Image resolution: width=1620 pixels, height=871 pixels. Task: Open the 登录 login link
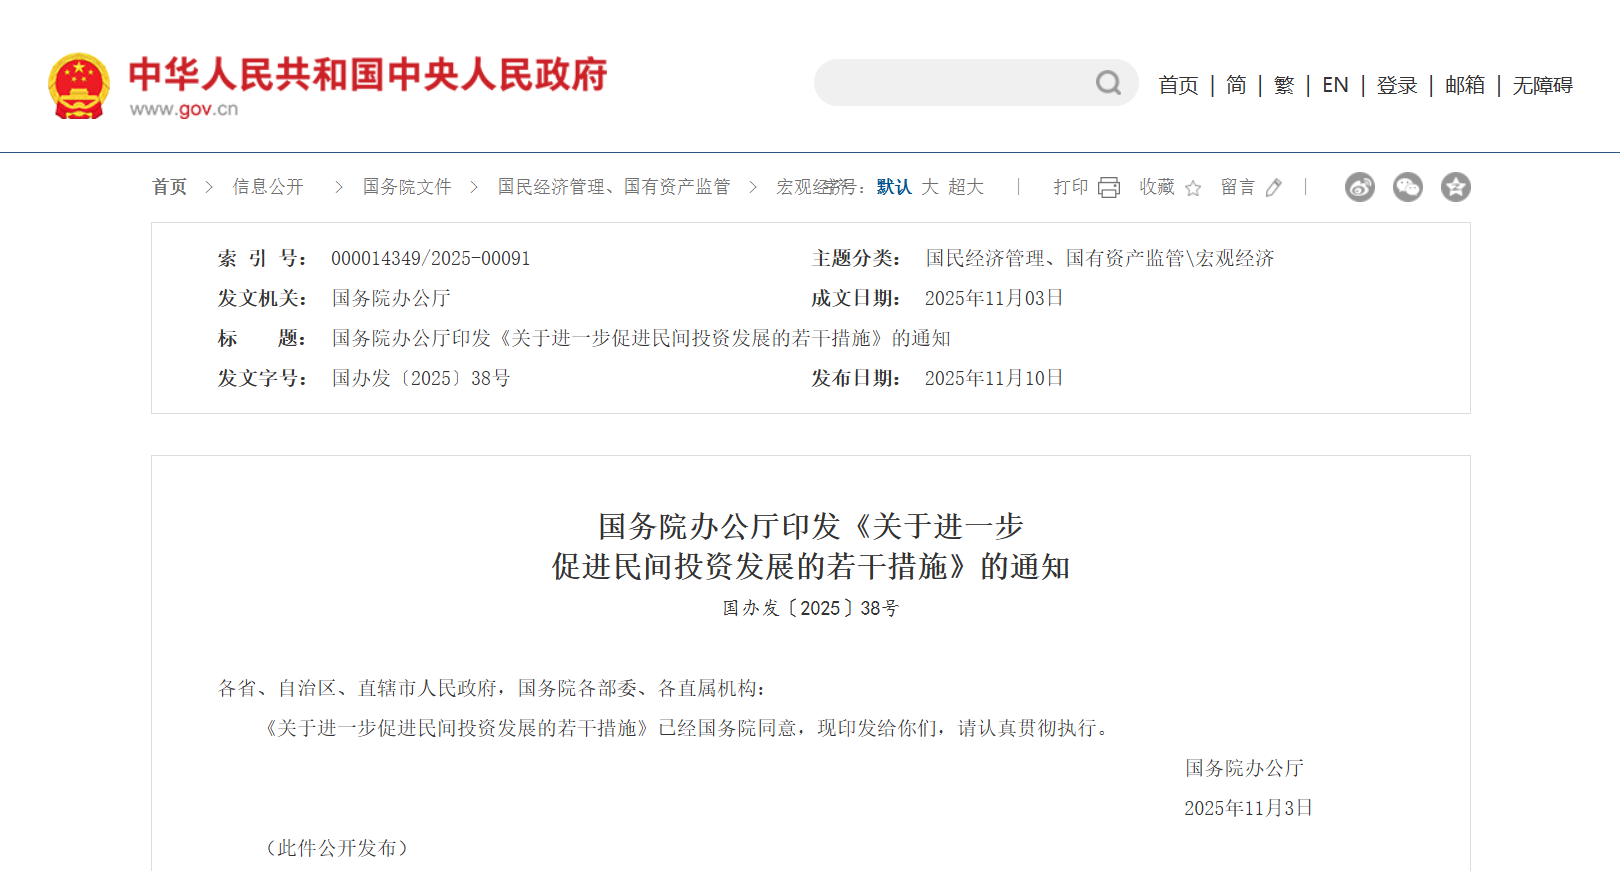pos(1396,86)
